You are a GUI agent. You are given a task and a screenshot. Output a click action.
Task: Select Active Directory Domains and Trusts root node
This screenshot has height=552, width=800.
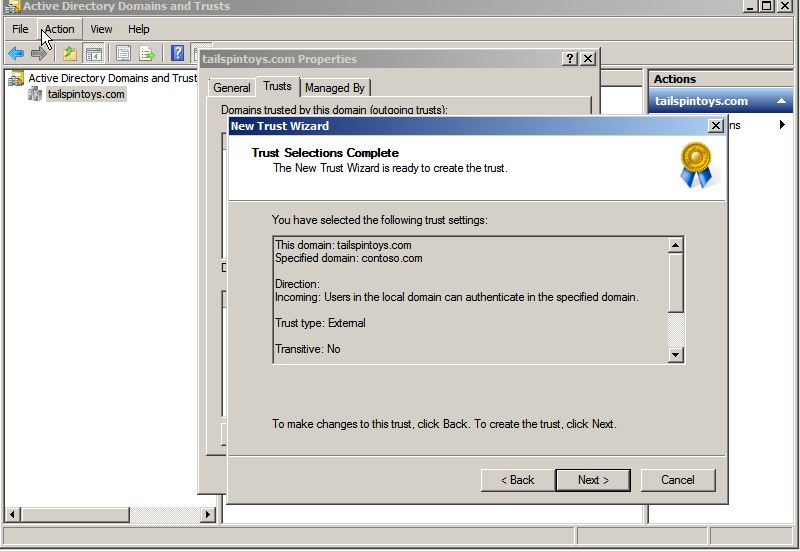112,78
